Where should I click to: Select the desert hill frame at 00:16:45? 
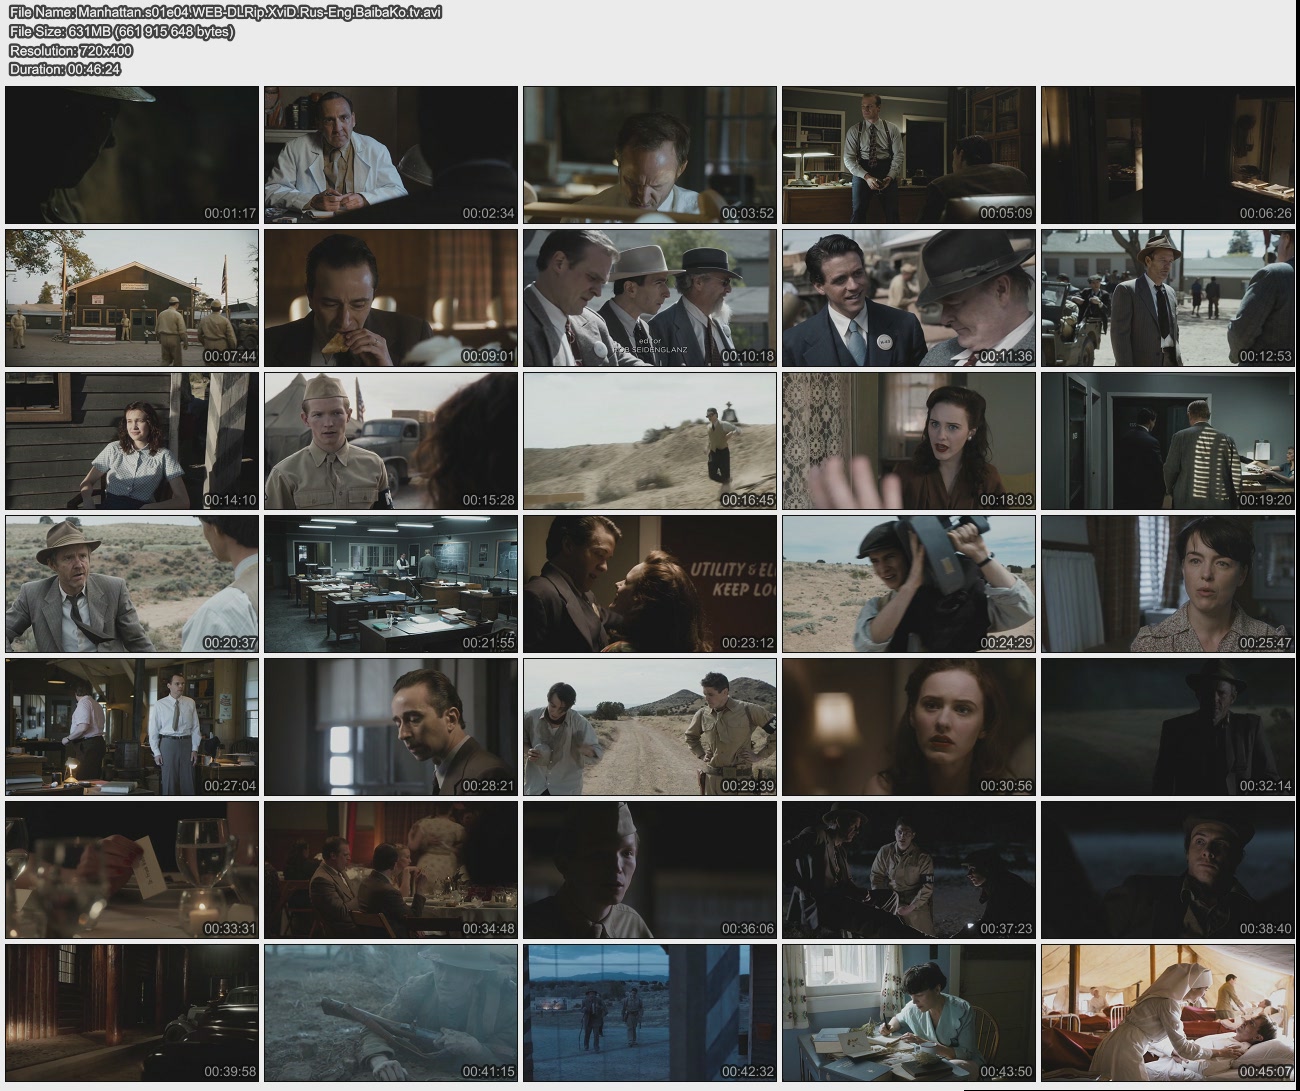point(650,441)
